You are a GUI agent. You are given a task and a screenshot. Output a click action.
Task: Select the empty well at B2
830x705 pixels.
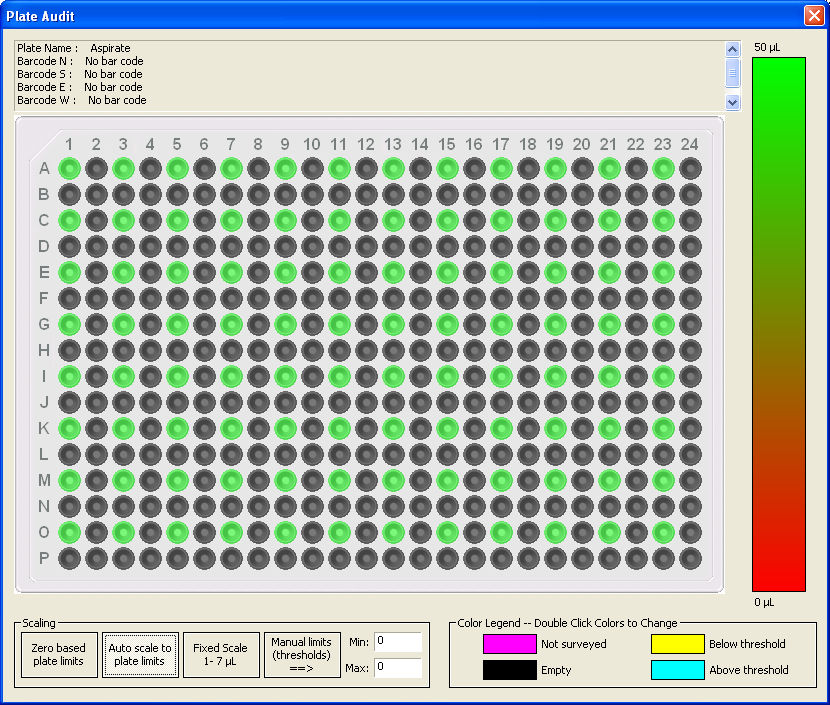click(96, 194)
